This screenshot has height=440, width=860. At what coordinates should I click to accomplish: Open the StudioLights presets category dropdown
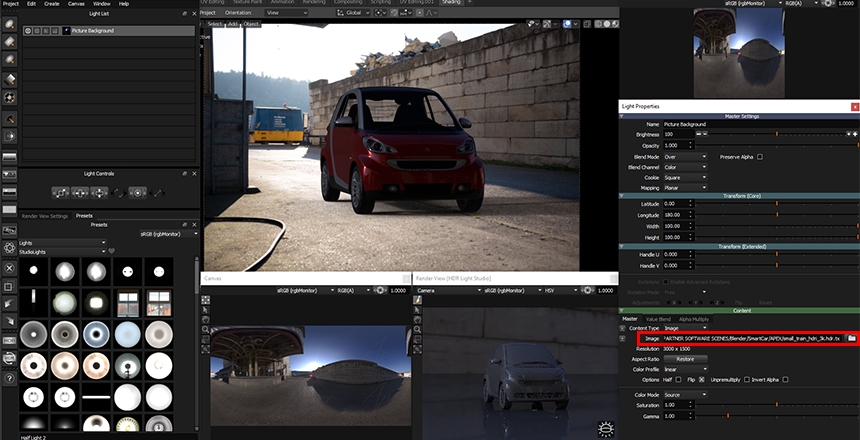(62, 251)
